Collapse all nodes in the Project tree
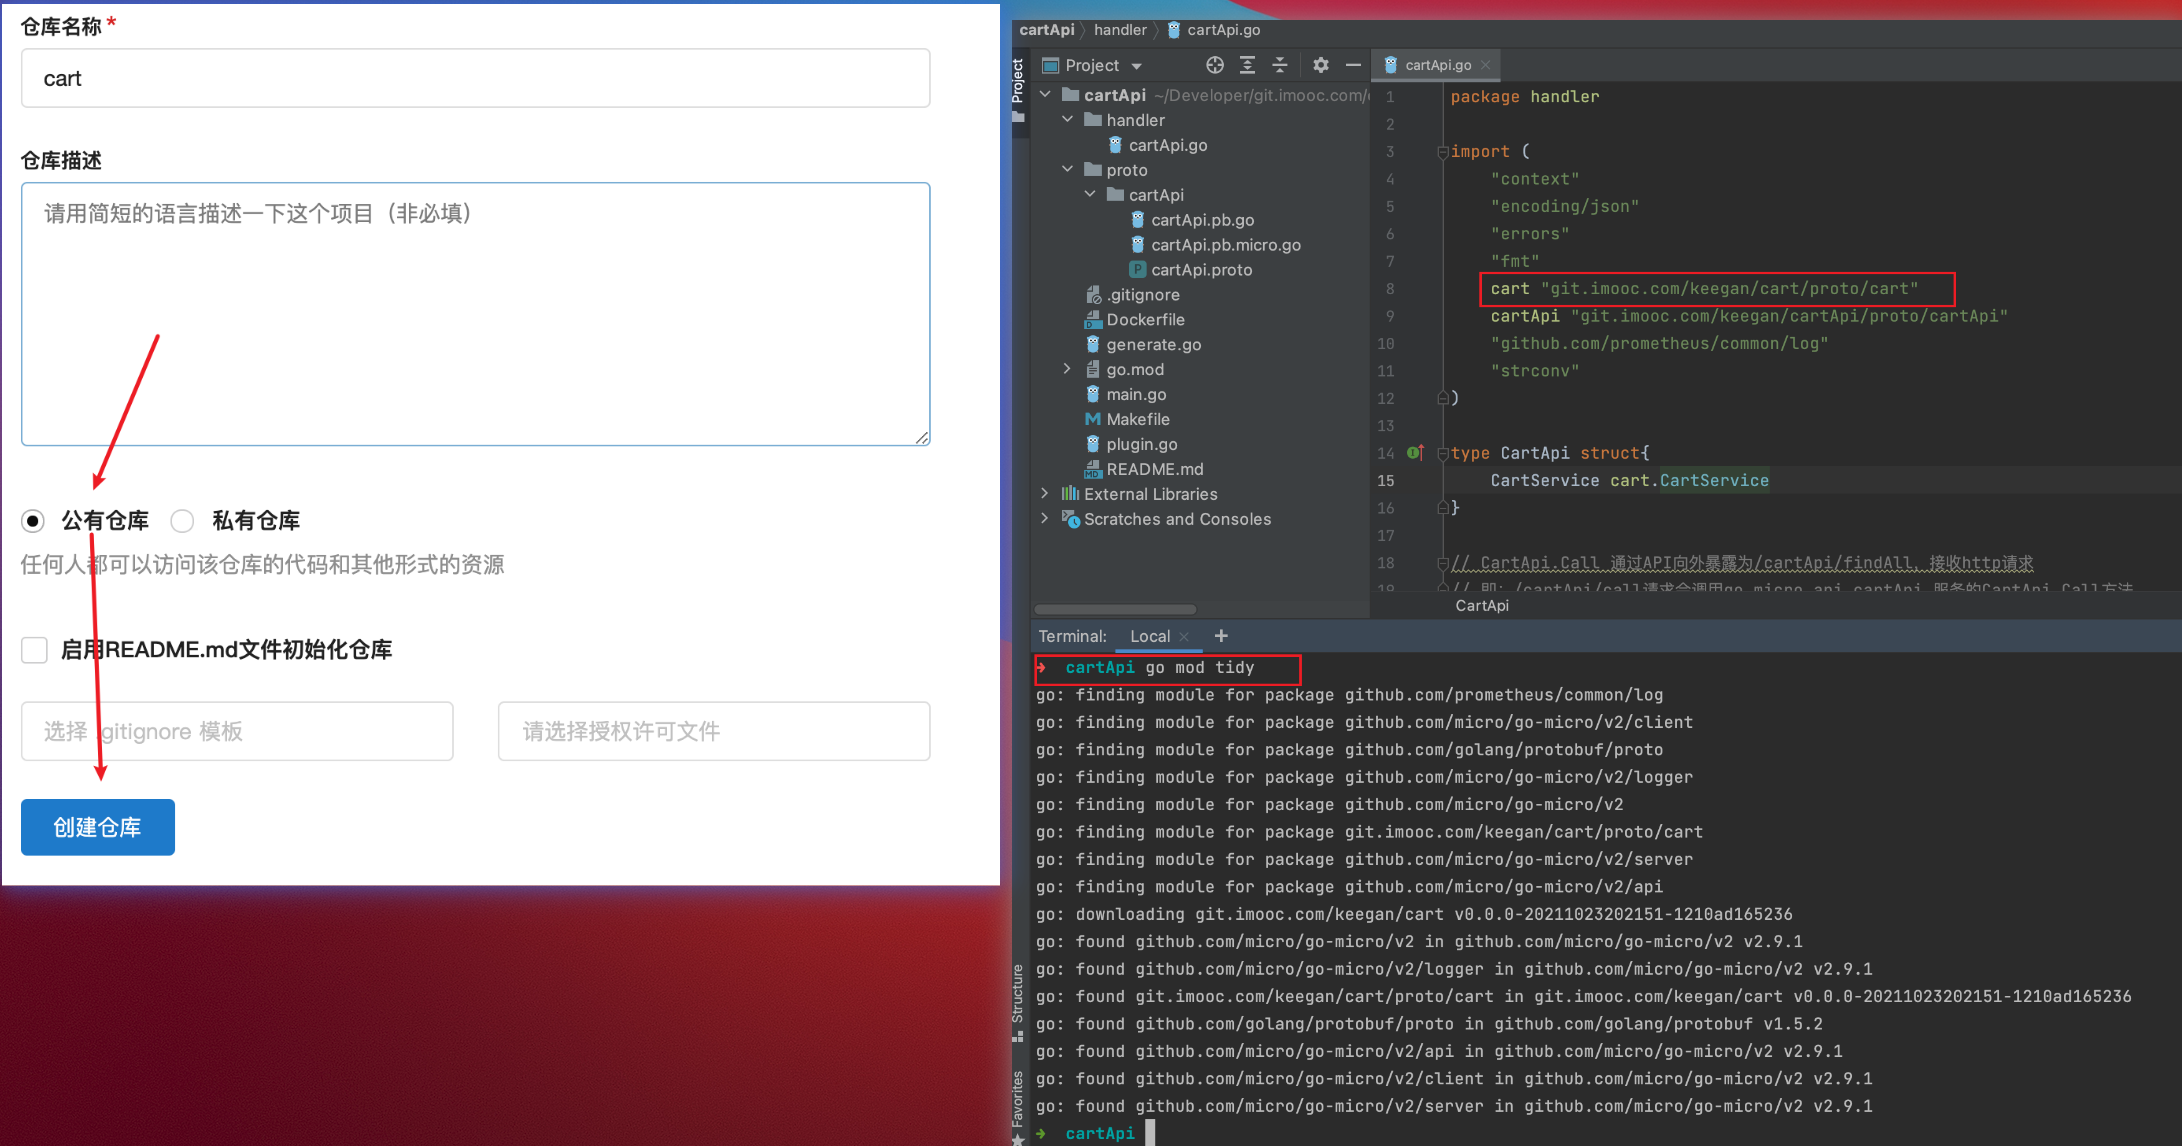This screenshot has width=2182, height=1146. click(1281, 64)
